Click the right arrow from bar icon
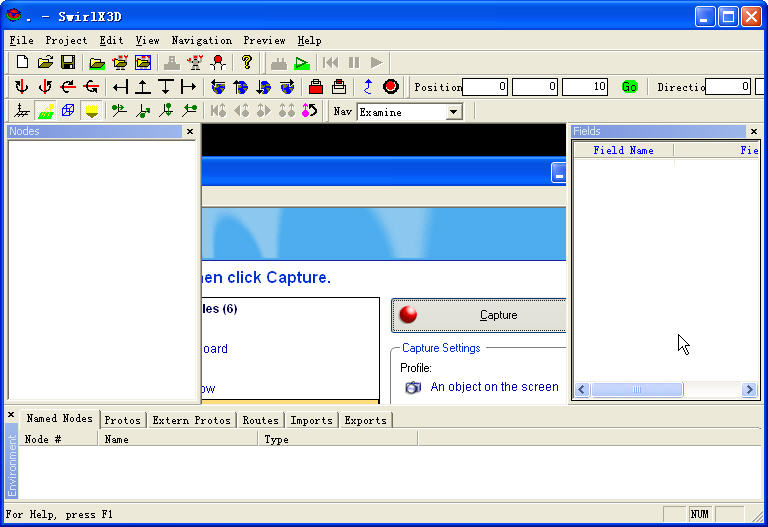Screen dimensions: 768x527 pos(189,87)
